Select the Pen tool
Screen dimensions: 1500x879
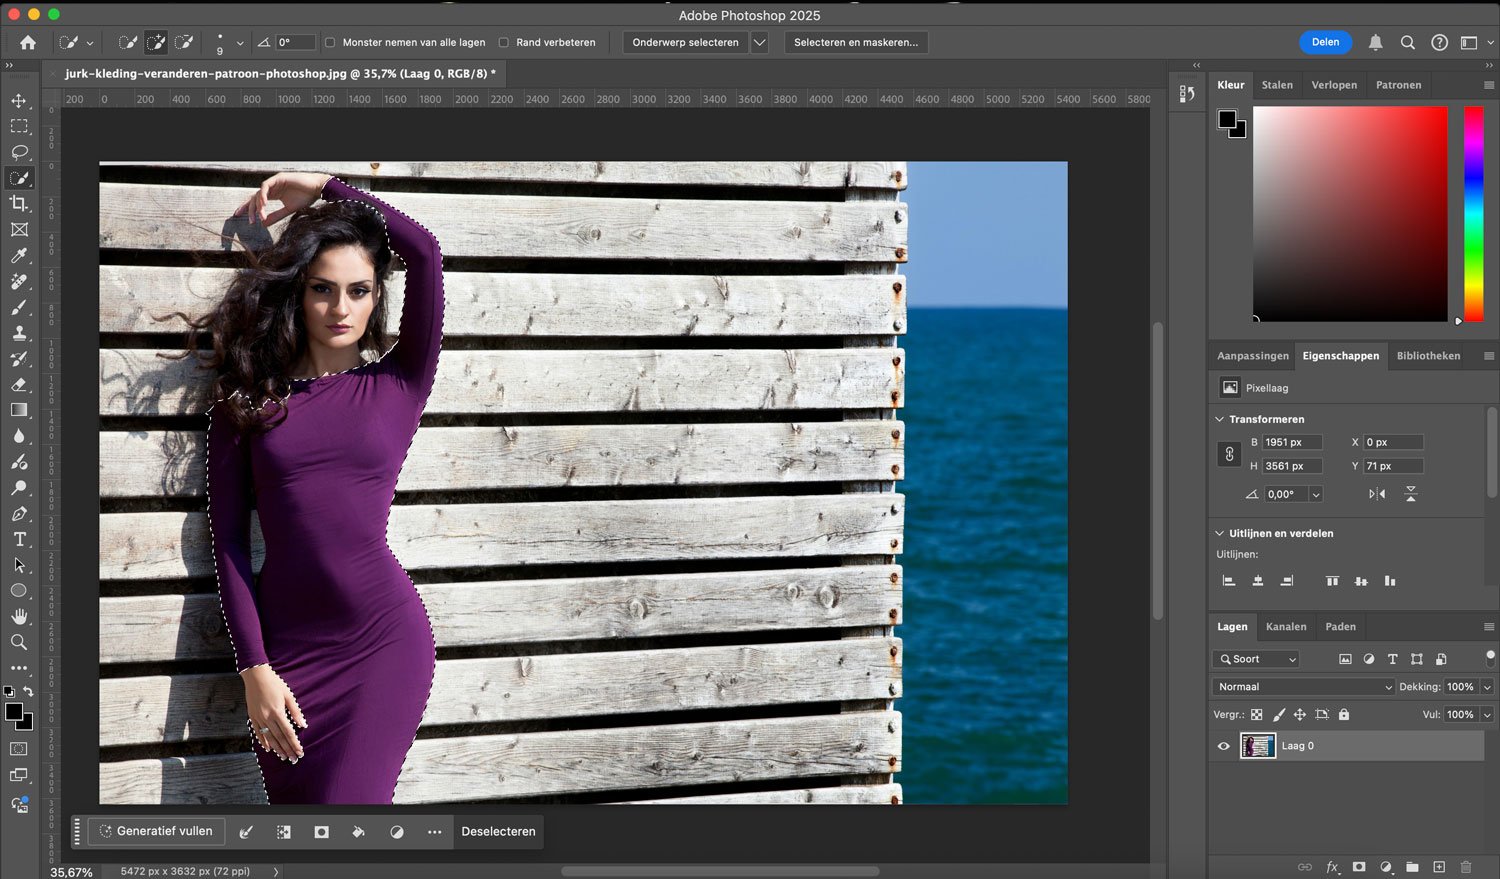pyautogui.click(x=19, y=514)
